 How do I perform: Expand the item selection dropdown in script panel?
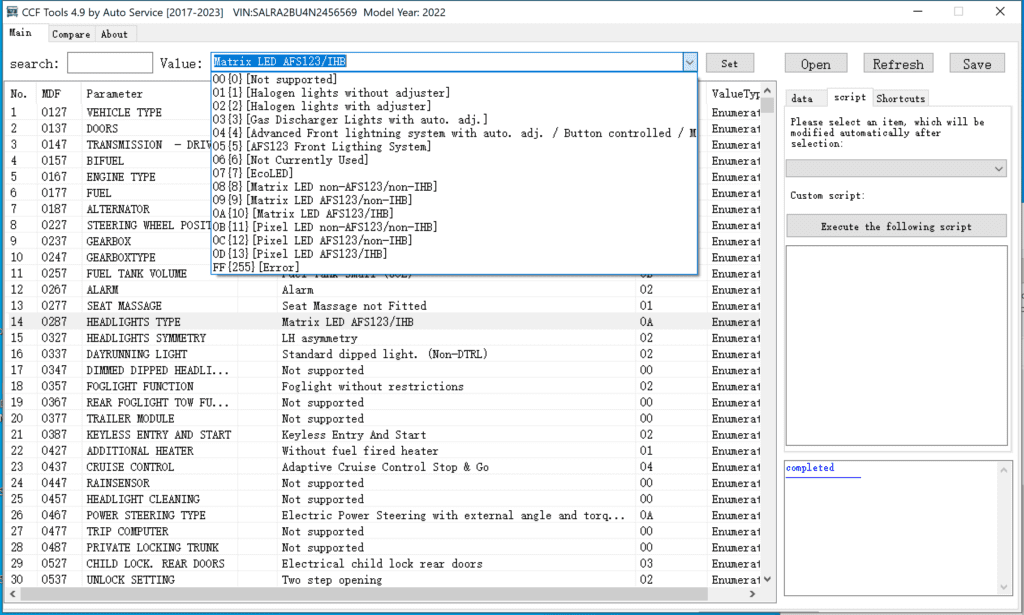point(1000,168)
